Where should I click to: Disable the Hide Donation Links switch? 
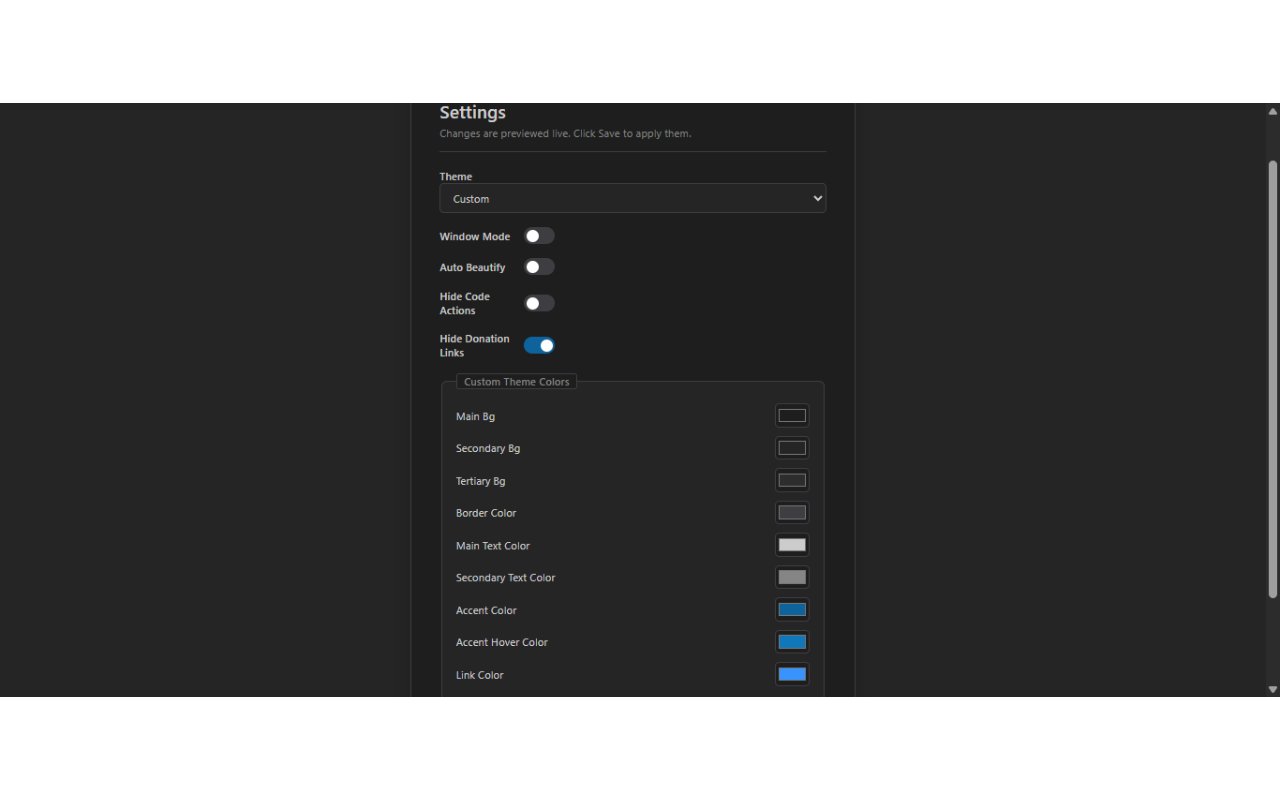tap(539, 345)
